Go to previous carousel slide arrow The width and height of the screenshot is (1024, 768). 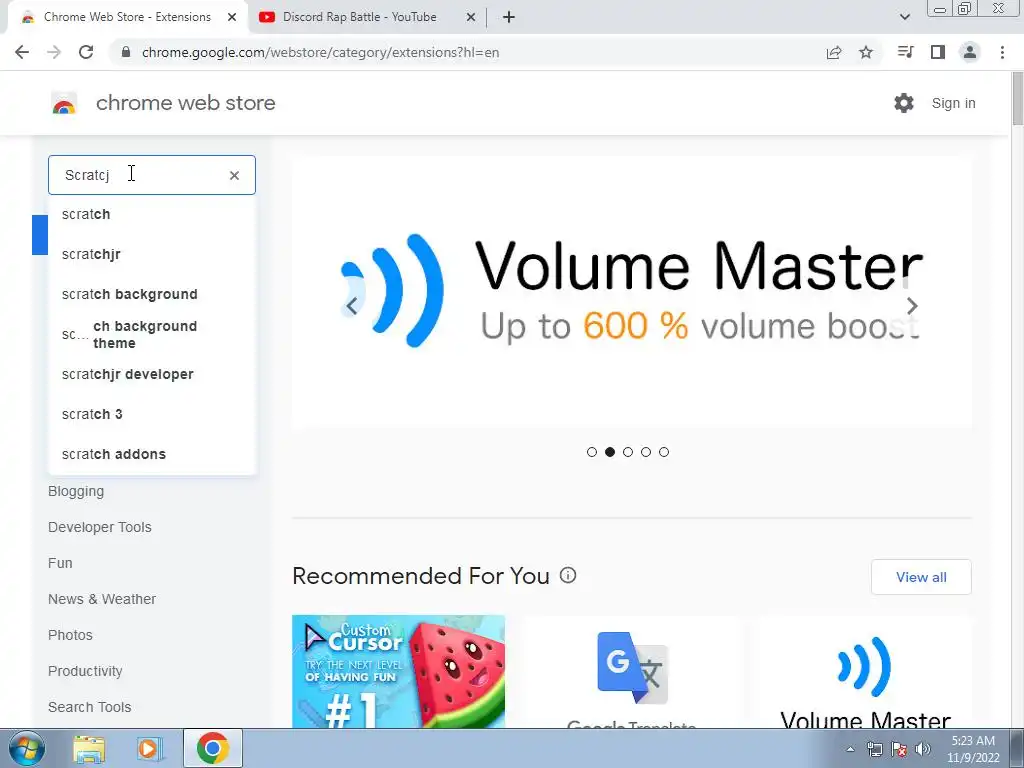pyautogui.click(x=351, y=306)
